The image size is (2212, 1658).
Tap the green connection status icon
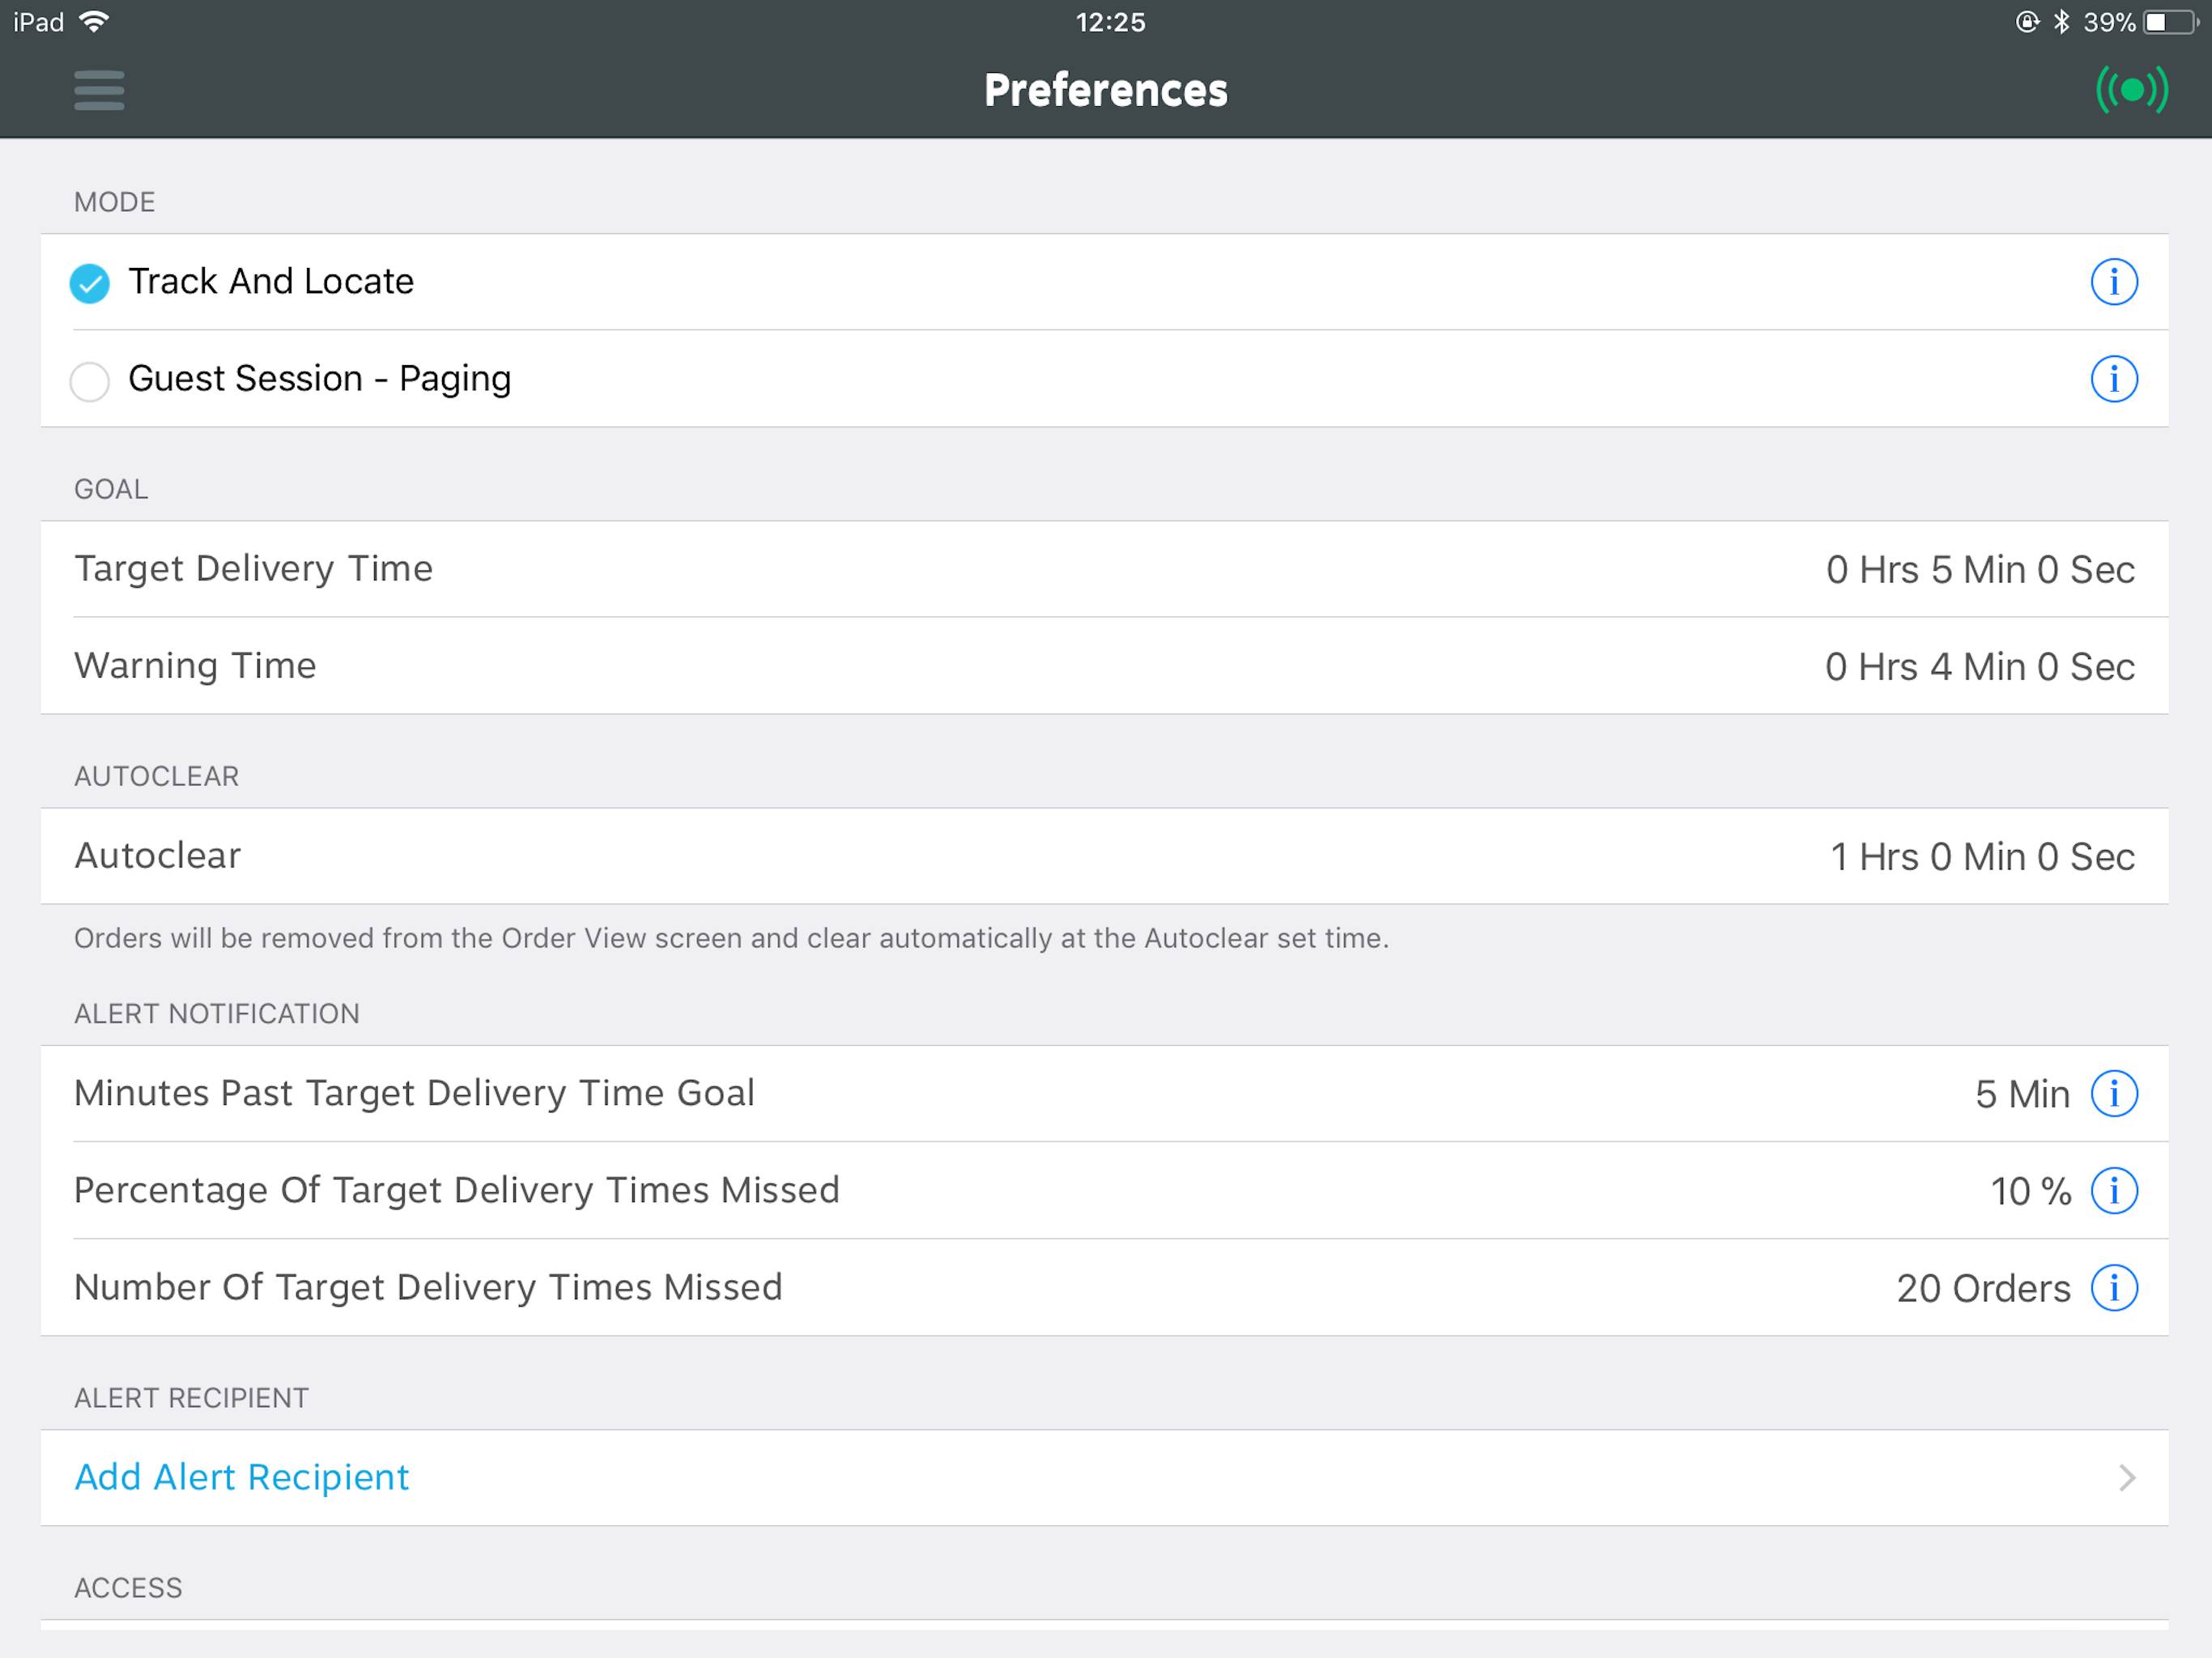(2132, 90)
